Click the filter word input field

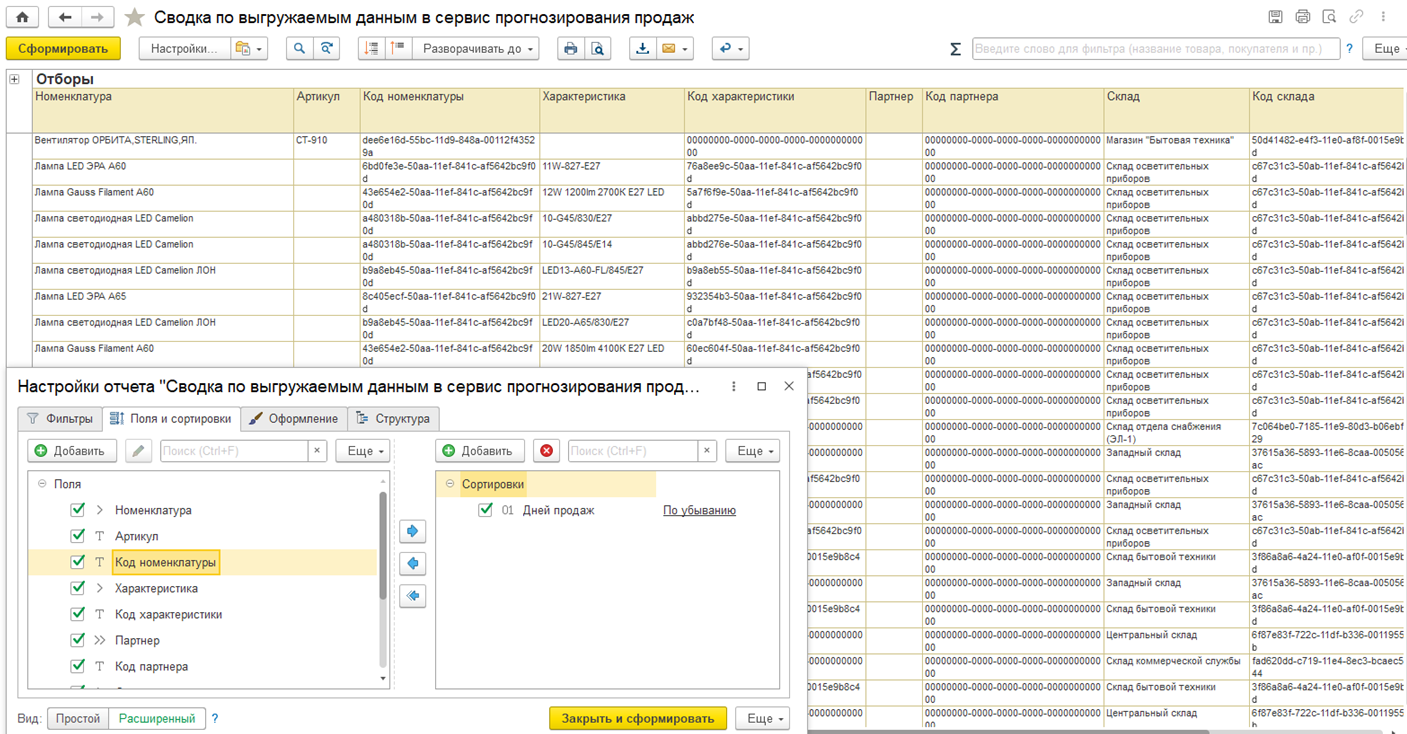coord(1155,48)
